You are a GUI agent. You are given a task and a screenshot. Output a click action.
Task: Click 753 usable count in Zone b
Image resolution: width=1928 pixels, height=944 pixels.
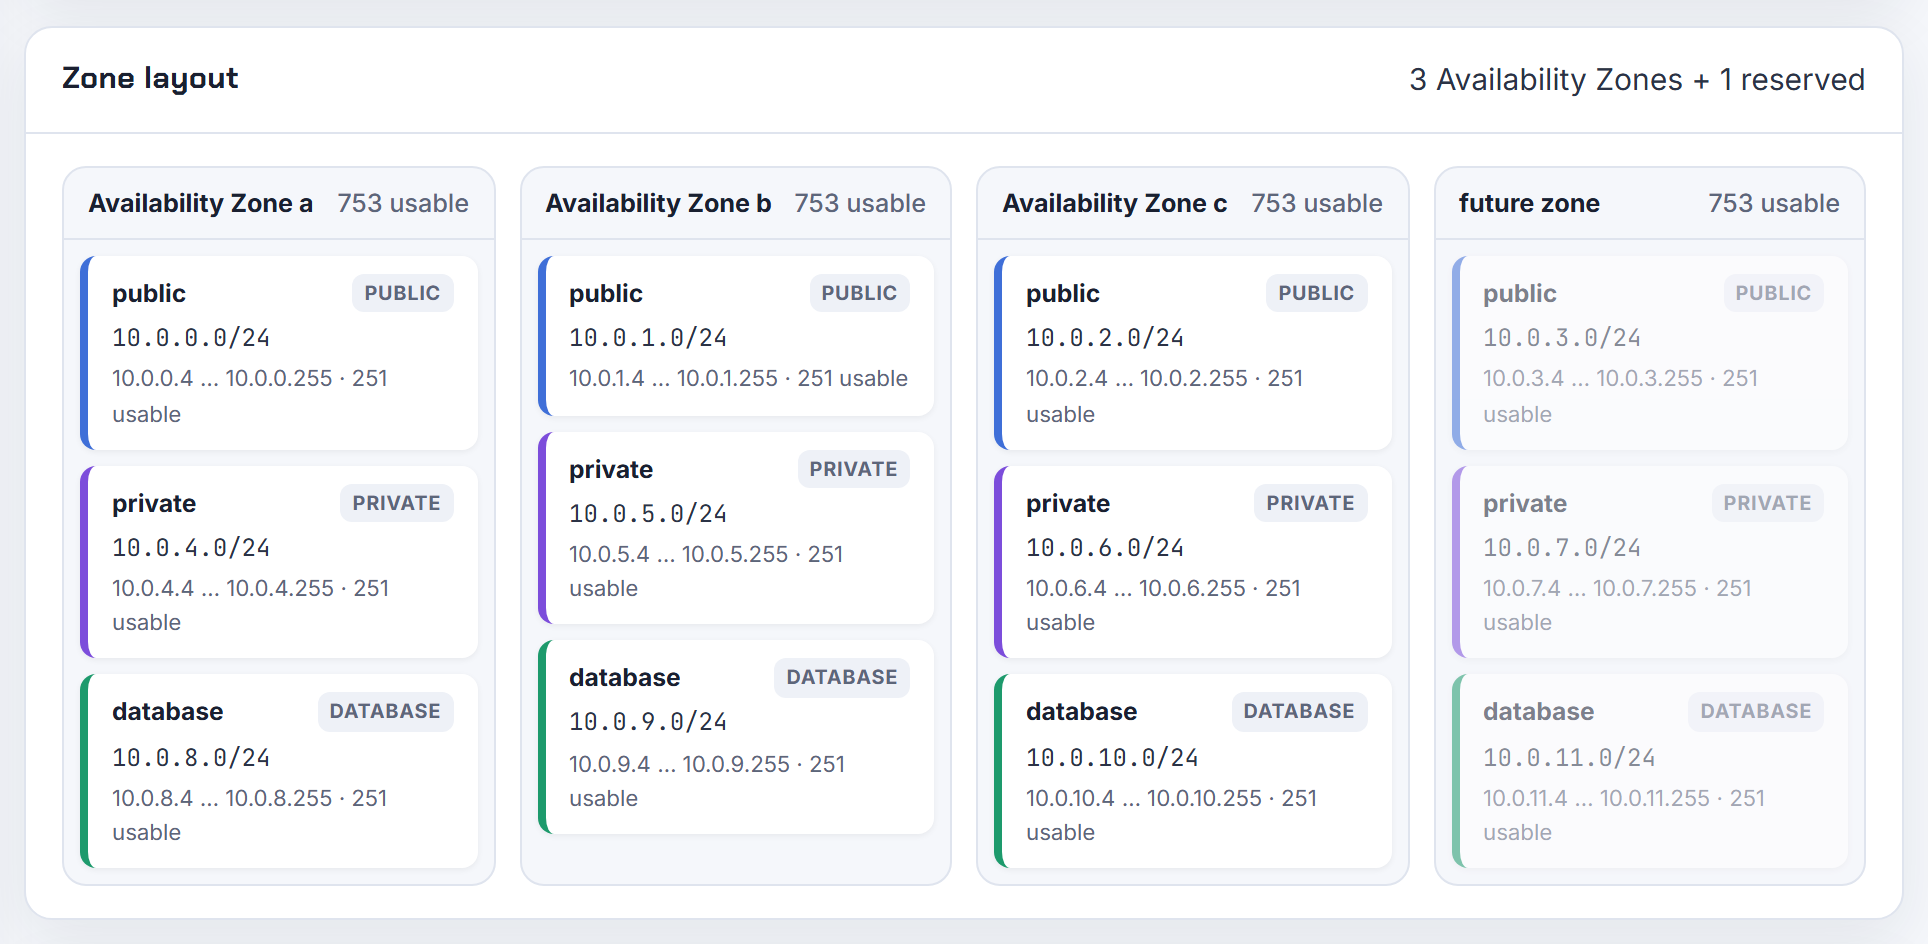[860, 203]
